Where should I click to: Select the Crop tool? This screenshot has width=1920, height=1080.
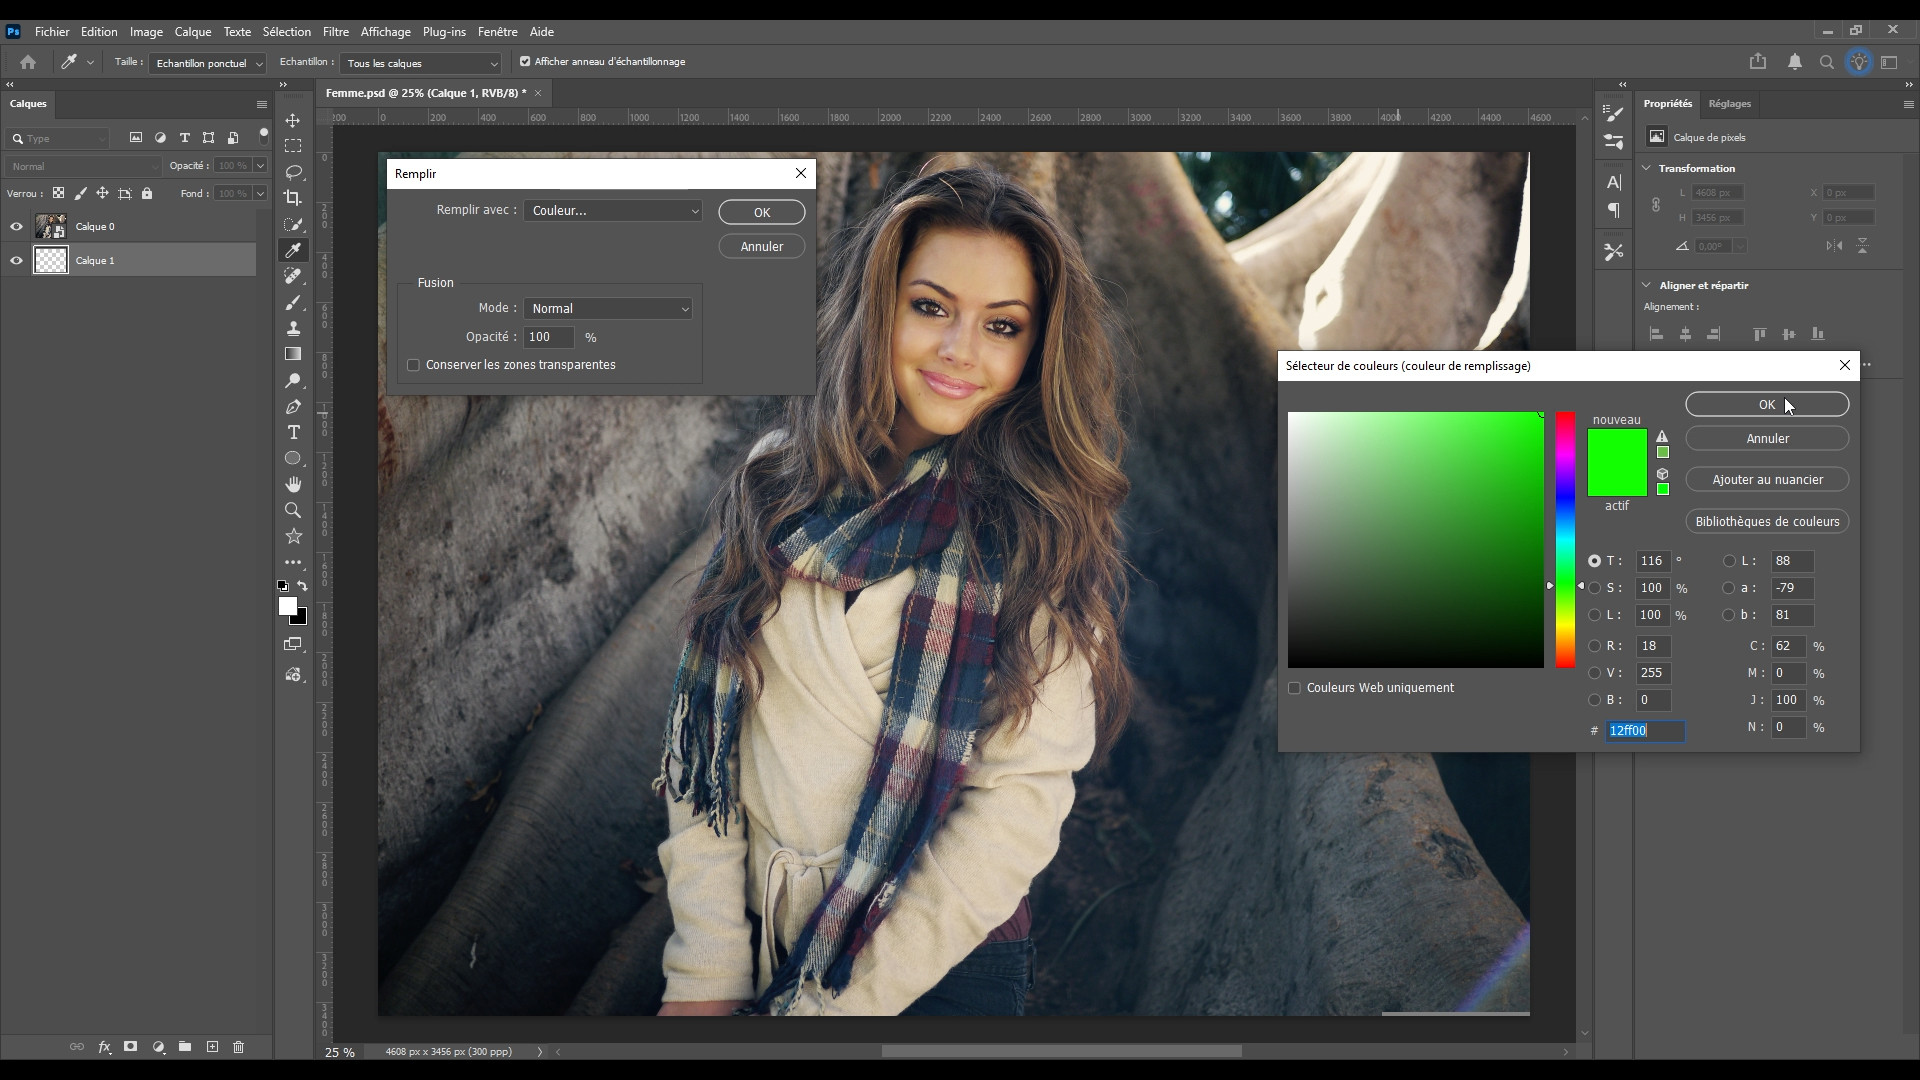coord(293,198)
